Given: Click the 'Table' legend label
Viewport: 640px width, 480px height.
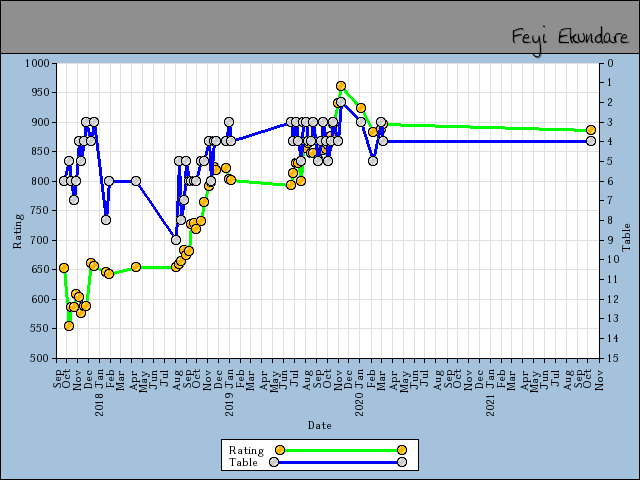Looking at the screenshot, I should coord(243,462).
